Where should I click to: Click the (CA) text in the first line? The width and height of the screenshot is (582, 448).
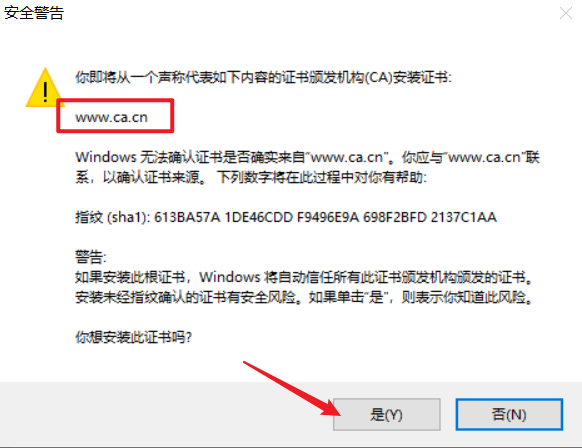[x=379, y=78]
